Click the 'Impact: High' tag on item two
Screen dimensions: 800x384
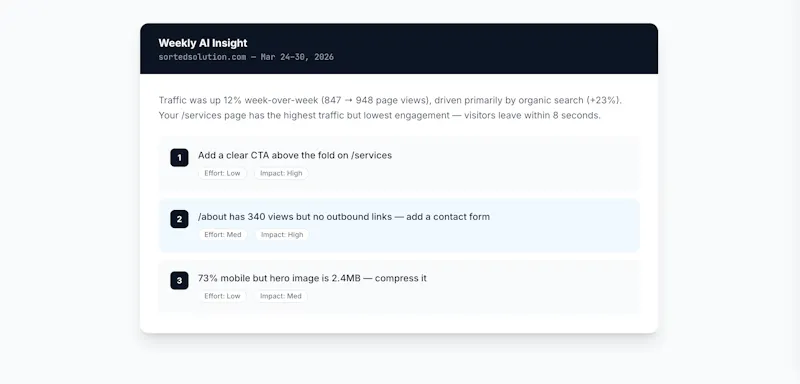coord(282,235)
